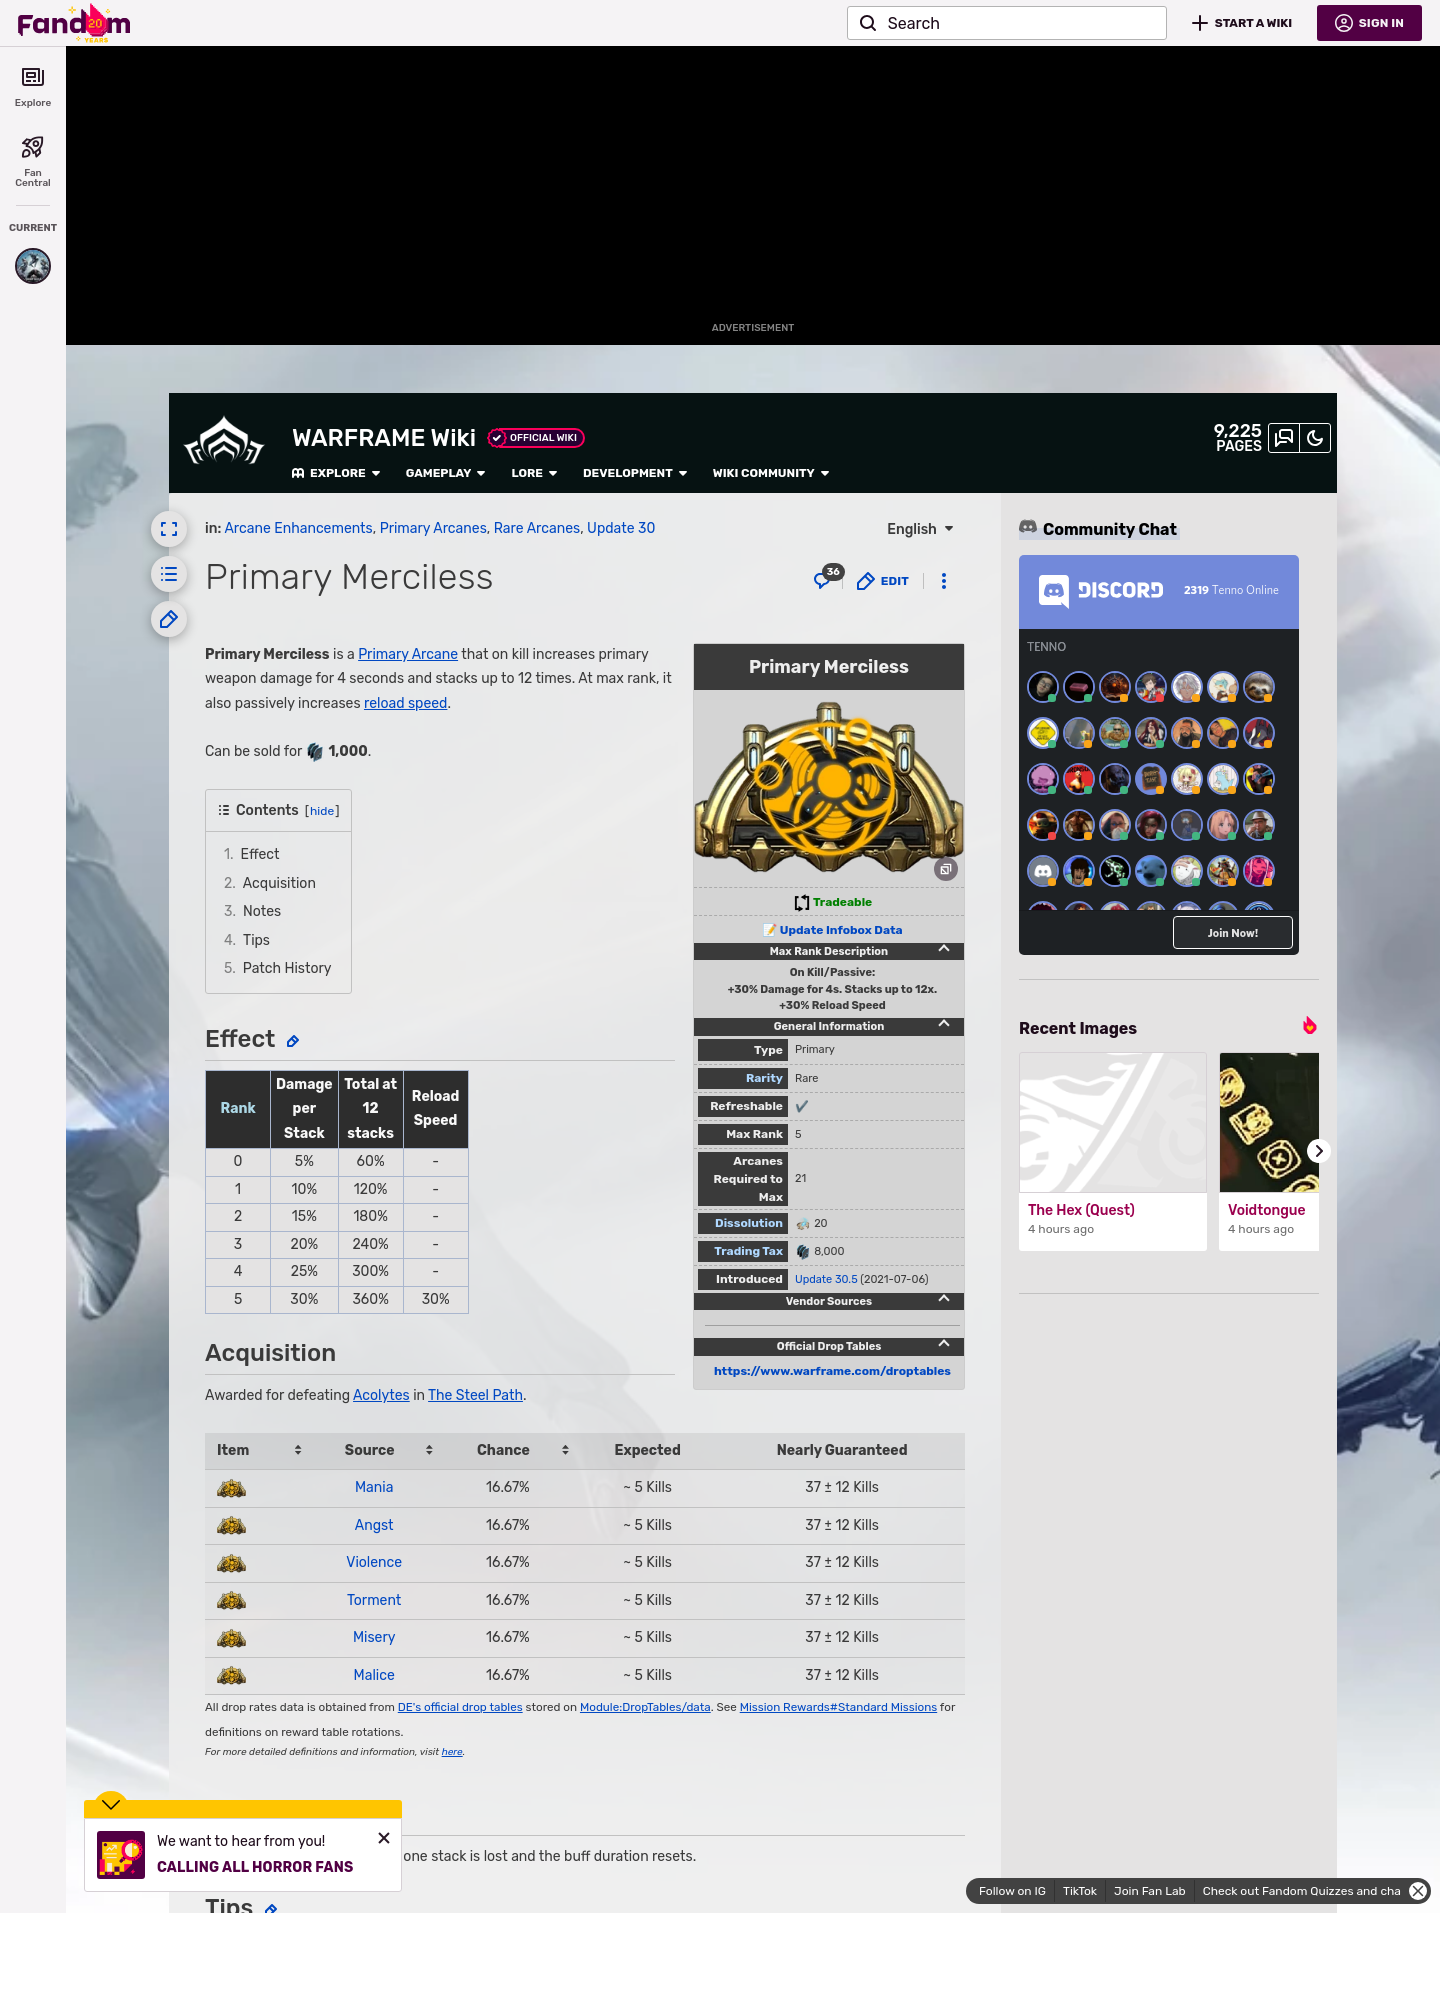
Task: Open the floating table of contents icon
Action: pos(169,574)
